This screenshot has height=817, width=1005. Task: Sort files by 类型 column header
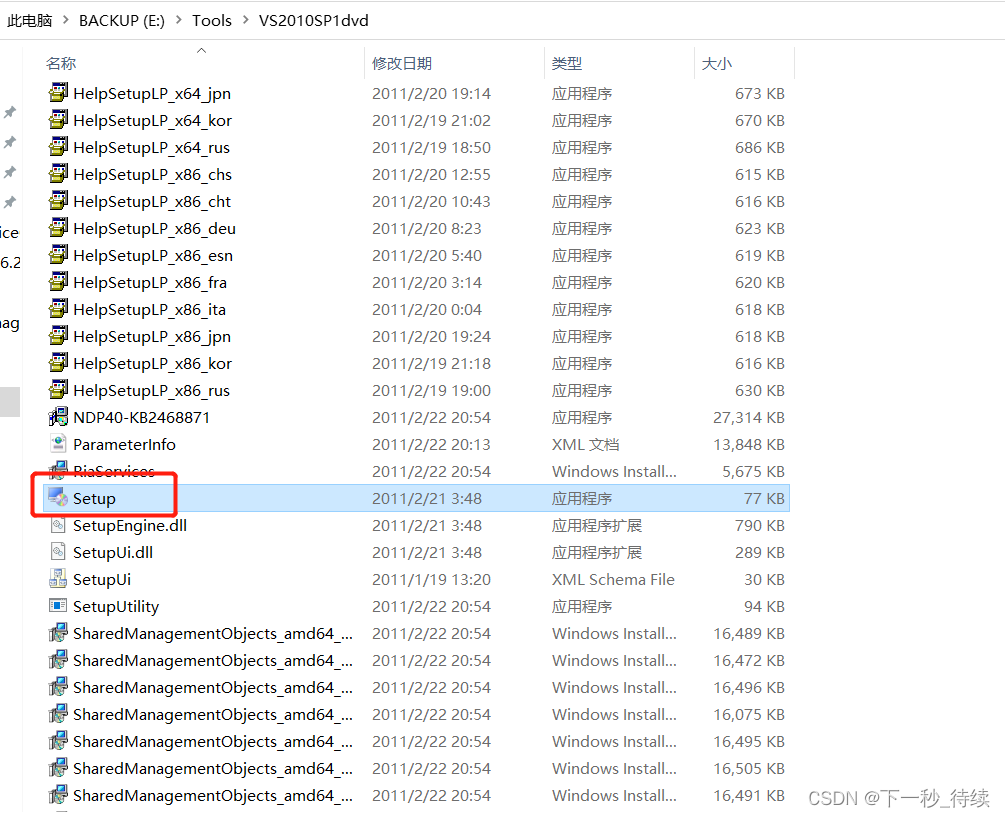567,63
